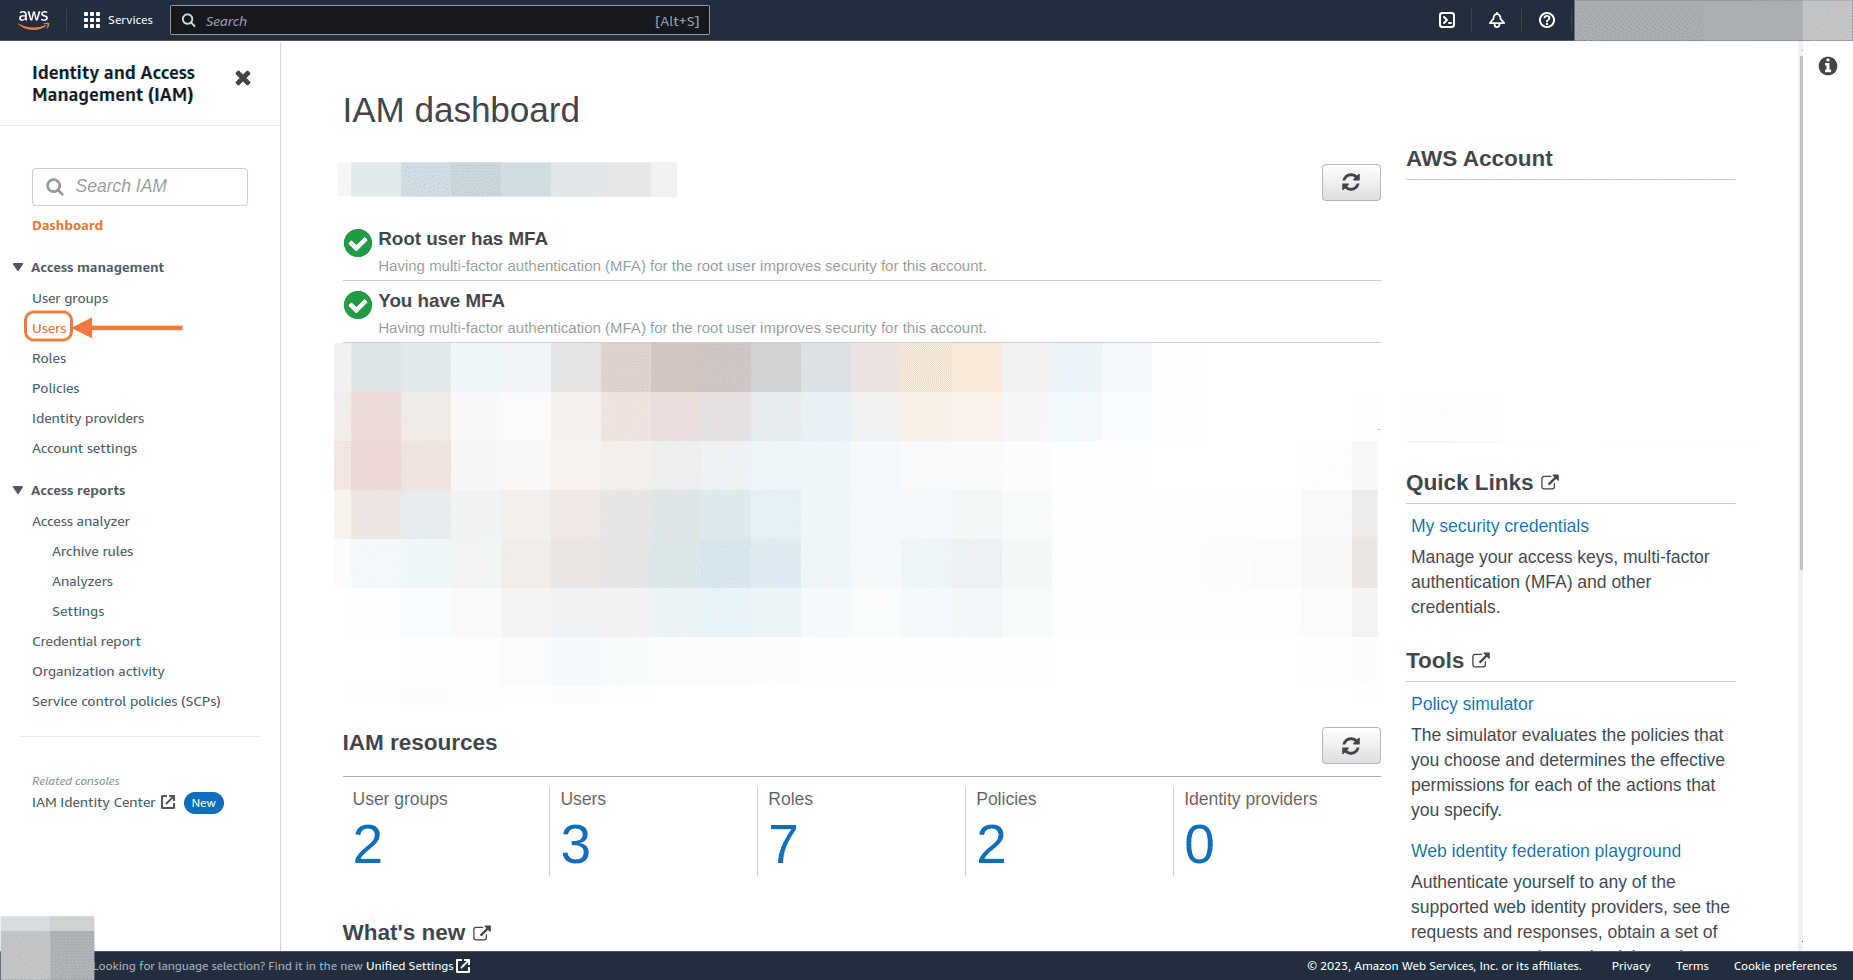Open Service control policies (SCPs)

click(x=126, y=701)
